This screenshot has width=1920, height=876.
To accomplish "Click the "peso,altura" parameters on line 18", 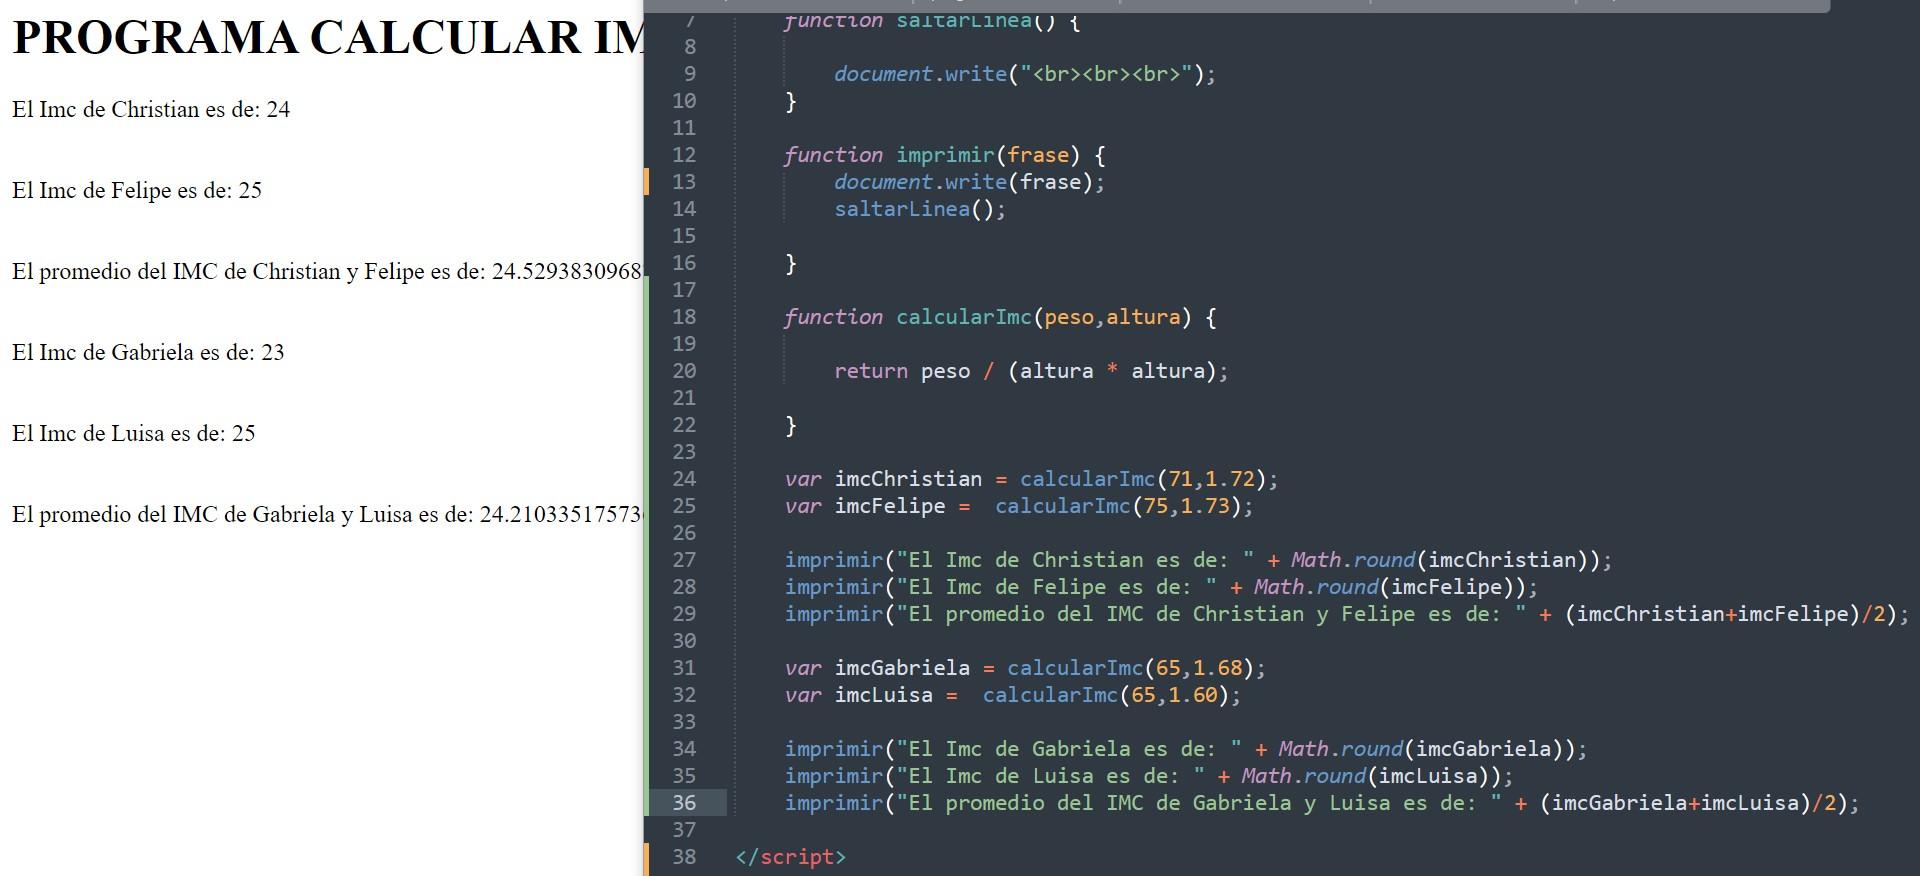I will (x=1112, y=317).
